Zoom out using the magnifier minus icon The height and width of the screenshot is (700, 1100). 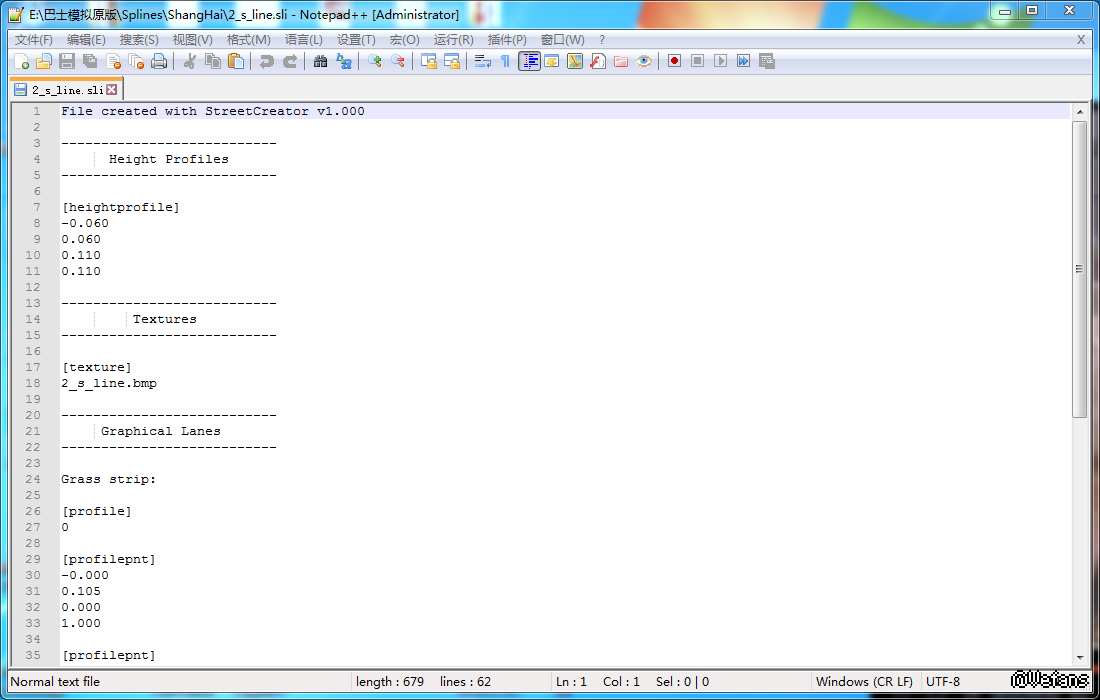[x=398, y=62]
